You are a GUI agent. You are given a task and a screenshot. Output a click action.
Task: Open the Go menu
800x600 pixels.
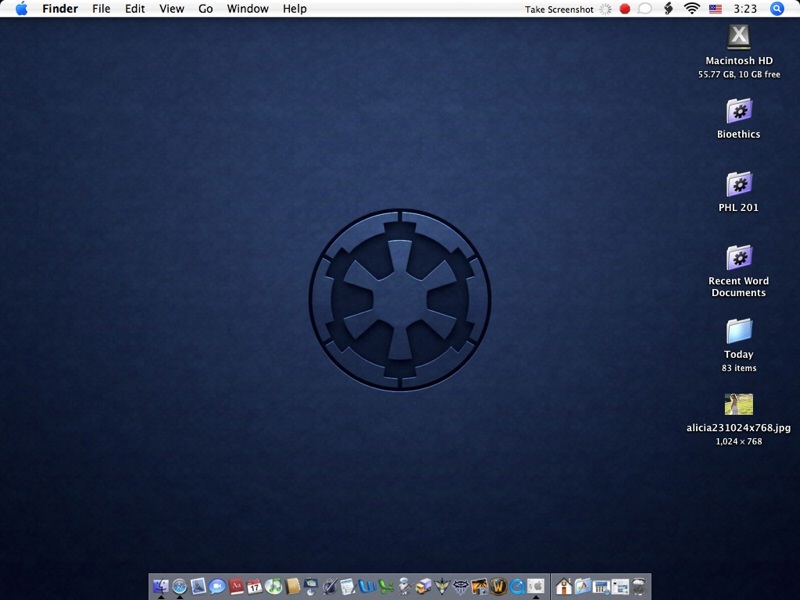(205, 9)
